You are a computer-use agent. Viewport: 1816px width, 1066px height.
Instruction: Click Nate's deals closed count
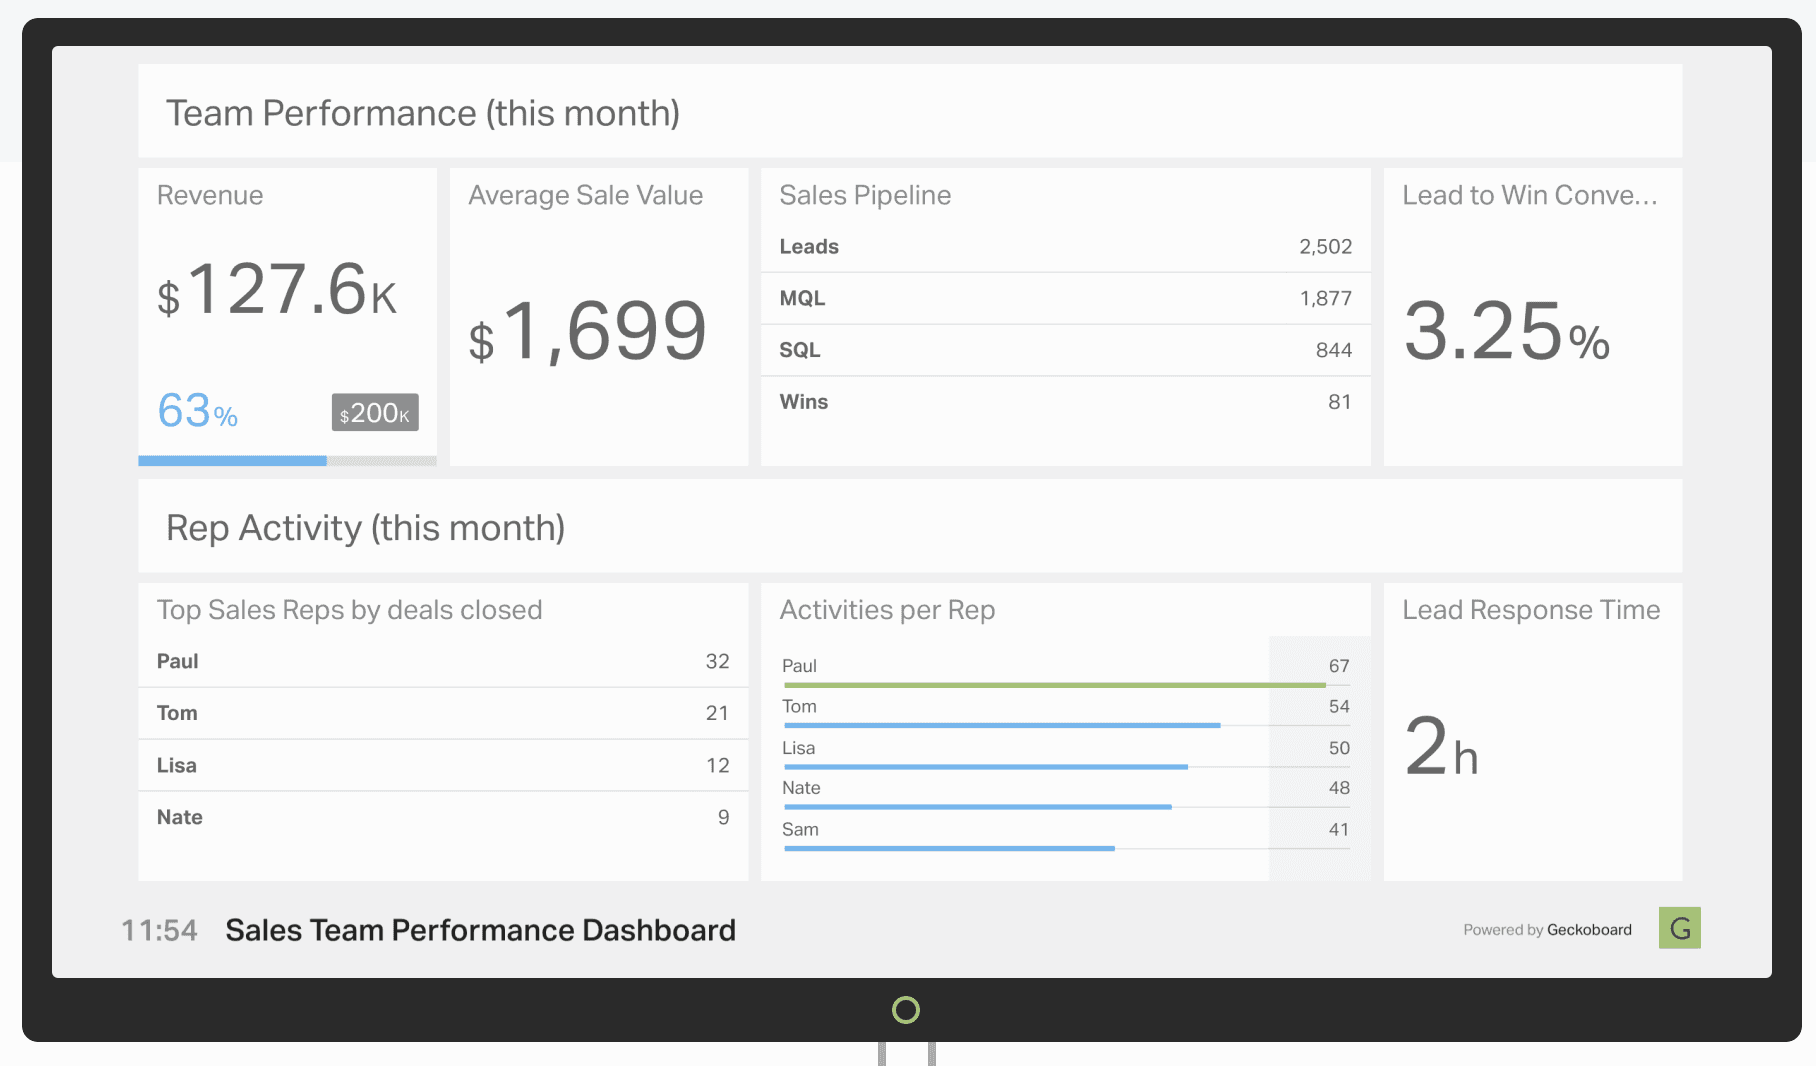[722, 817]
